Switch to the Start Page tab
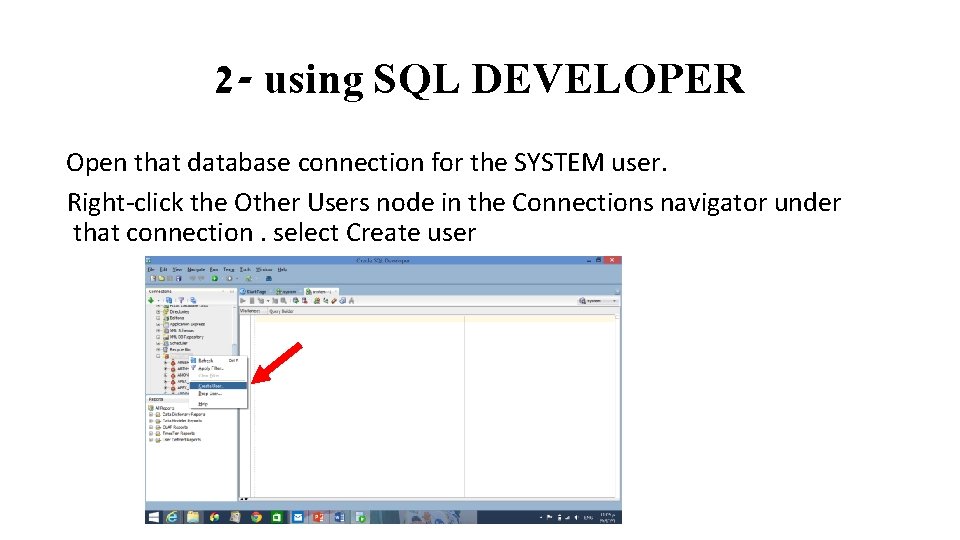The height and width of the screenshot is (540, 960). coord(254,291)
